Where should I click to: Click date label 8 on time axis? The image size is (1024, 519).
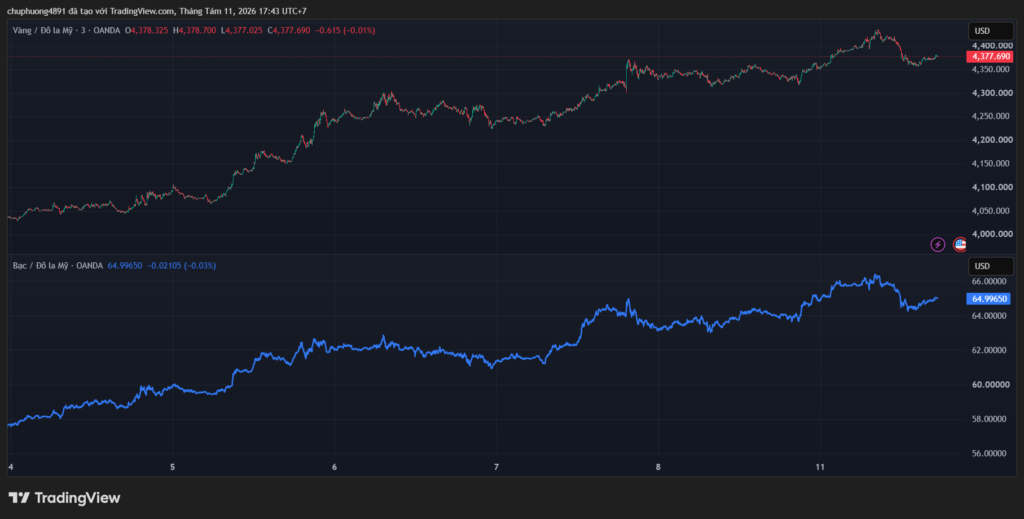pyautogui.click(x=658, y=467)
